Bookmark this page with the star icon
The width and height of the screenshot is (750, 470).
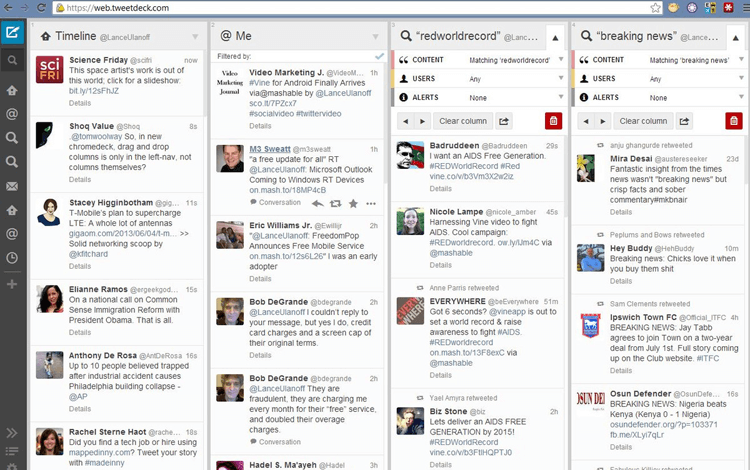coord(655,8)
